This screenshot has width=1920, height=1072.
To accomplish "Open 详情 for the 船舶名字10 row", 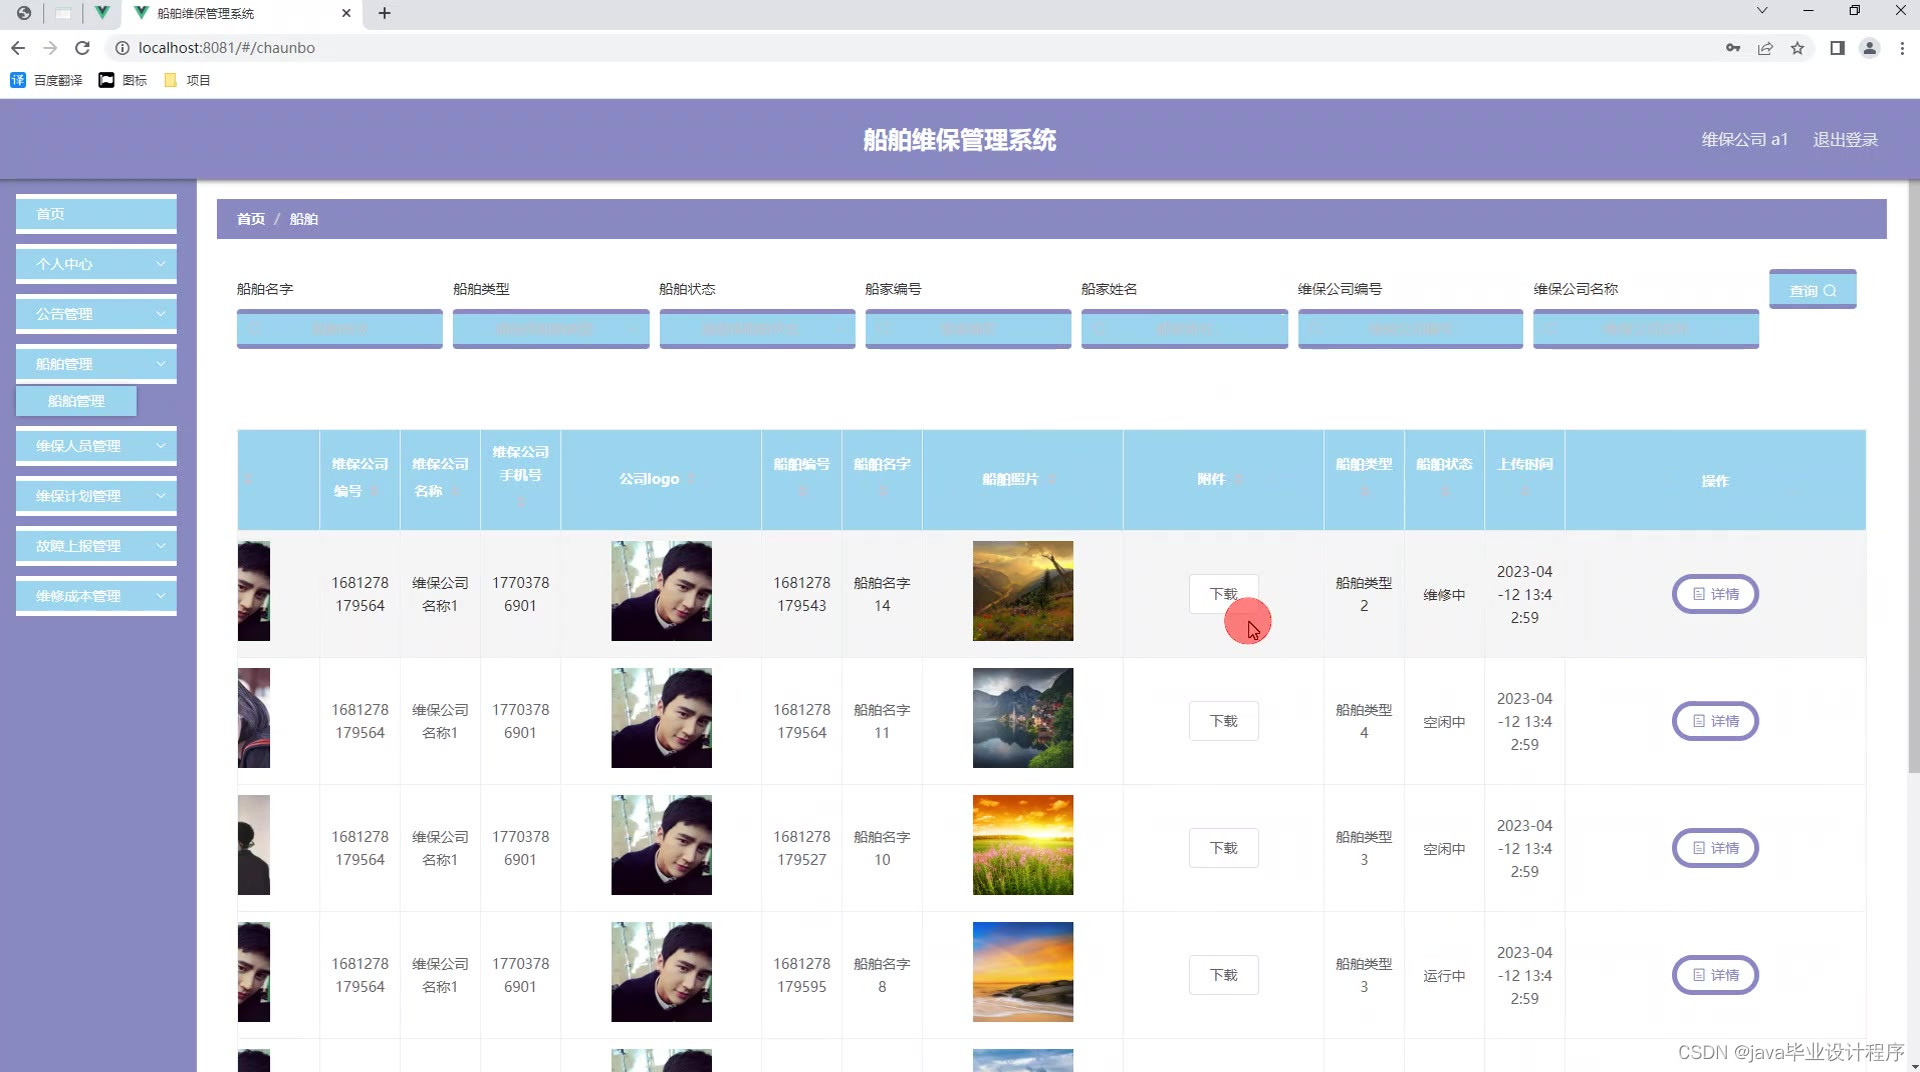I will pyautogui.click(x=1715, y=848).
